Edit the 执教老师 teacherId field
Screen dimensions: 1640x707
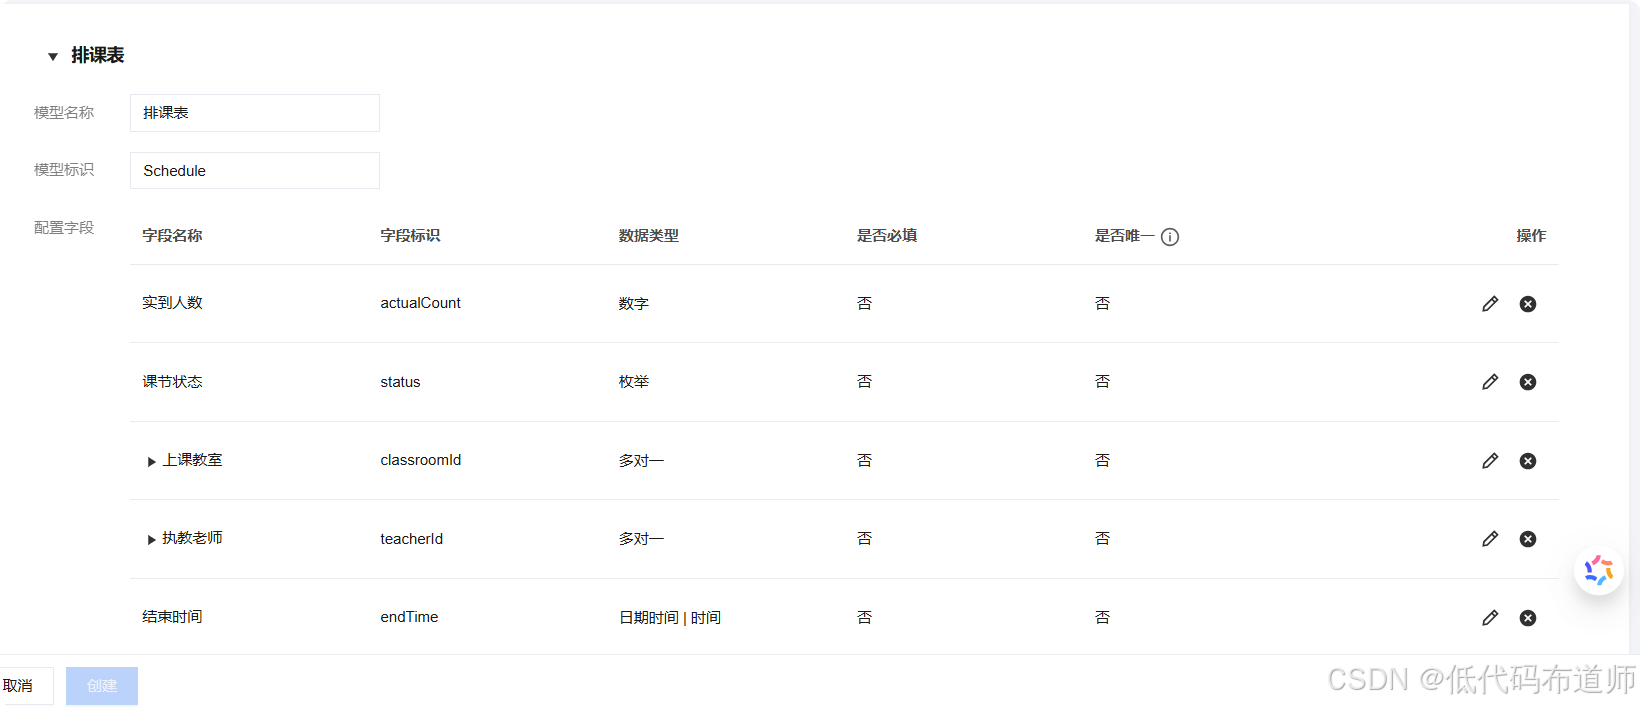(1490, 539)
